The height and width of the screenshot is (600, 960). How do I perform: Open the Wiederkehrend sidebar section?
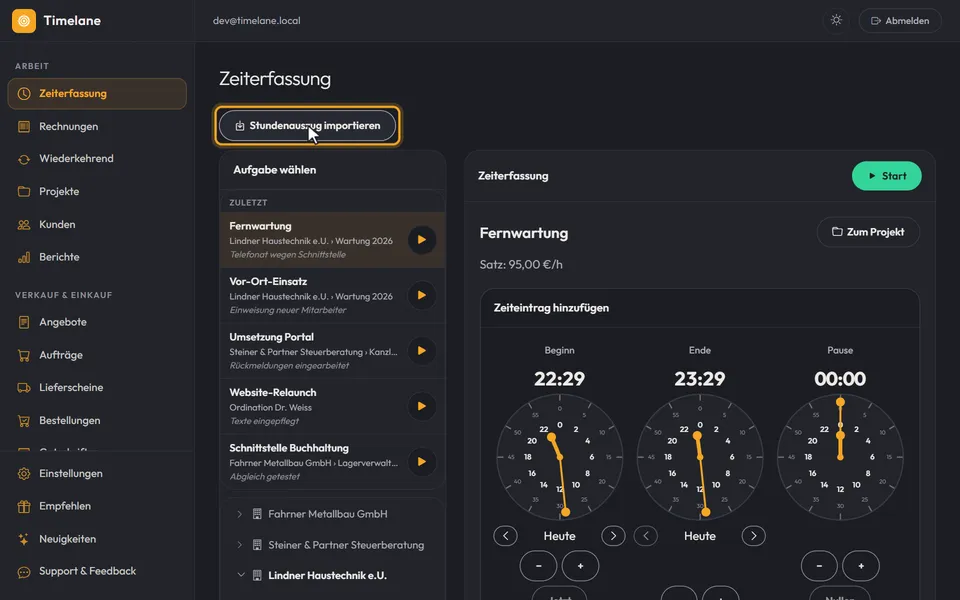point(97,159)
